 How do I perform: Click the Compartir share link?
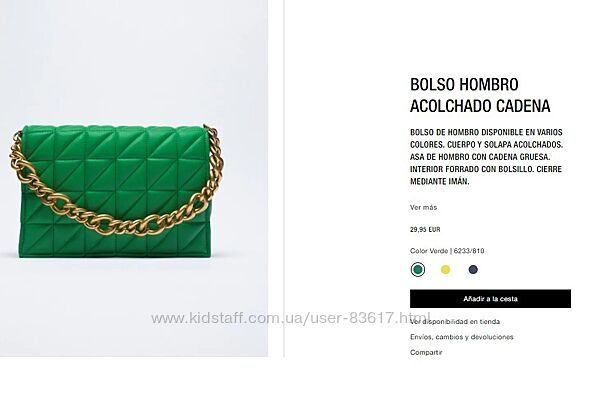pos(426,352)
